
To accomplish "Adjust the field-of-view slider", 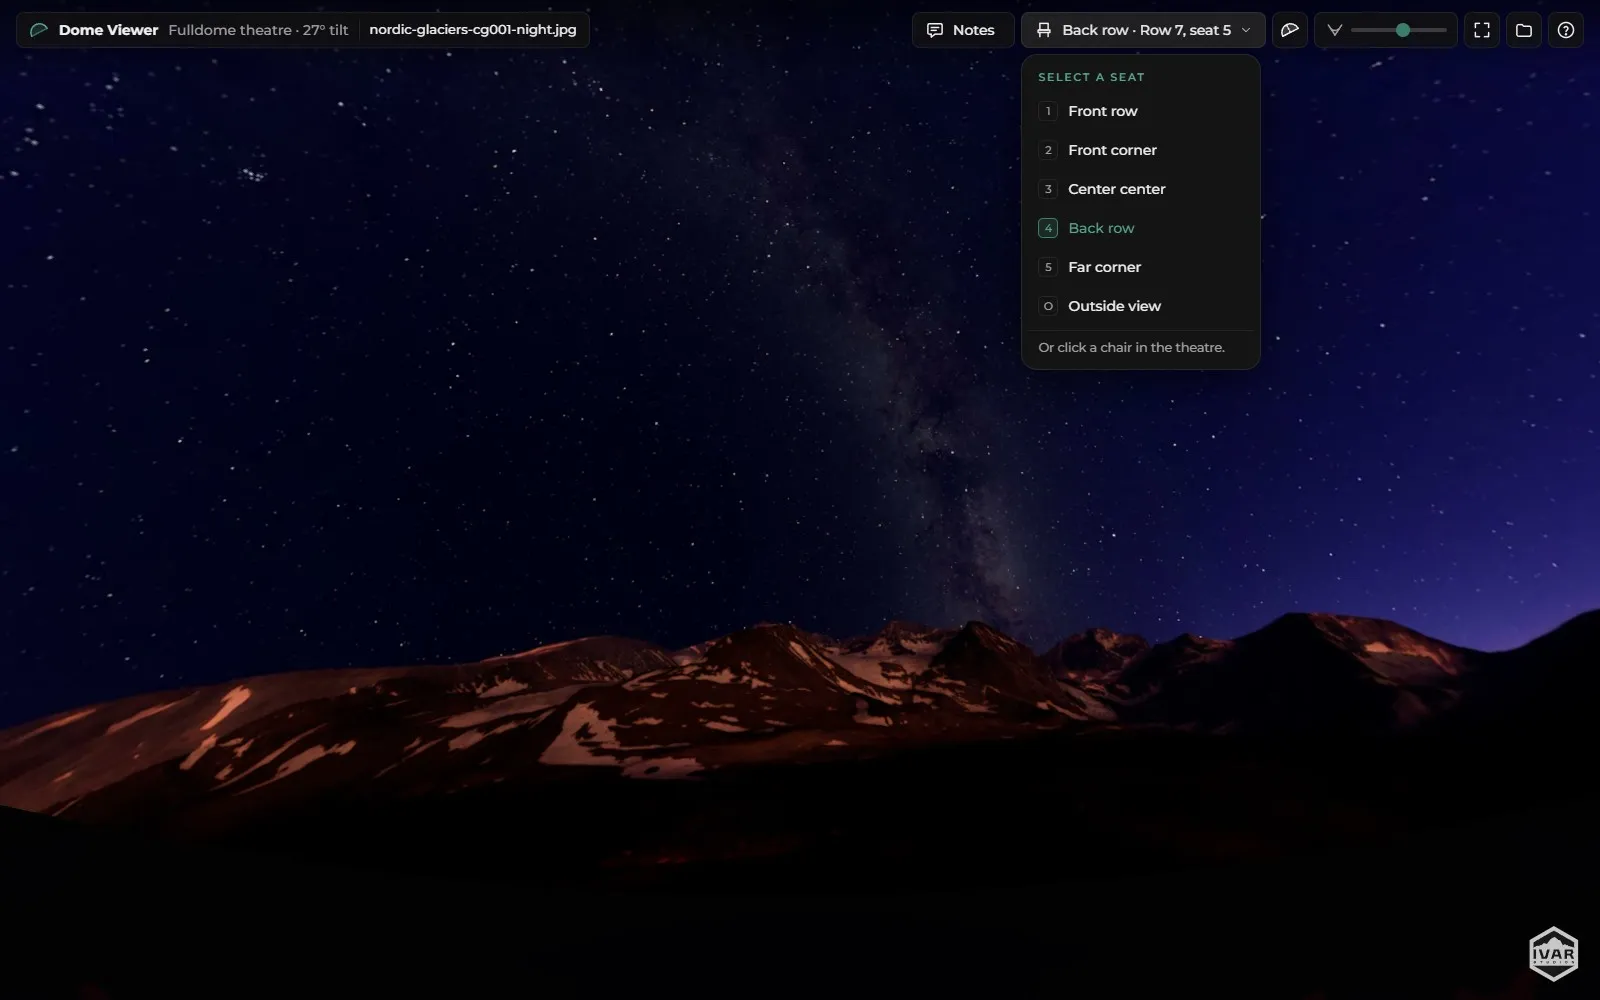I will coord(1398,30).
